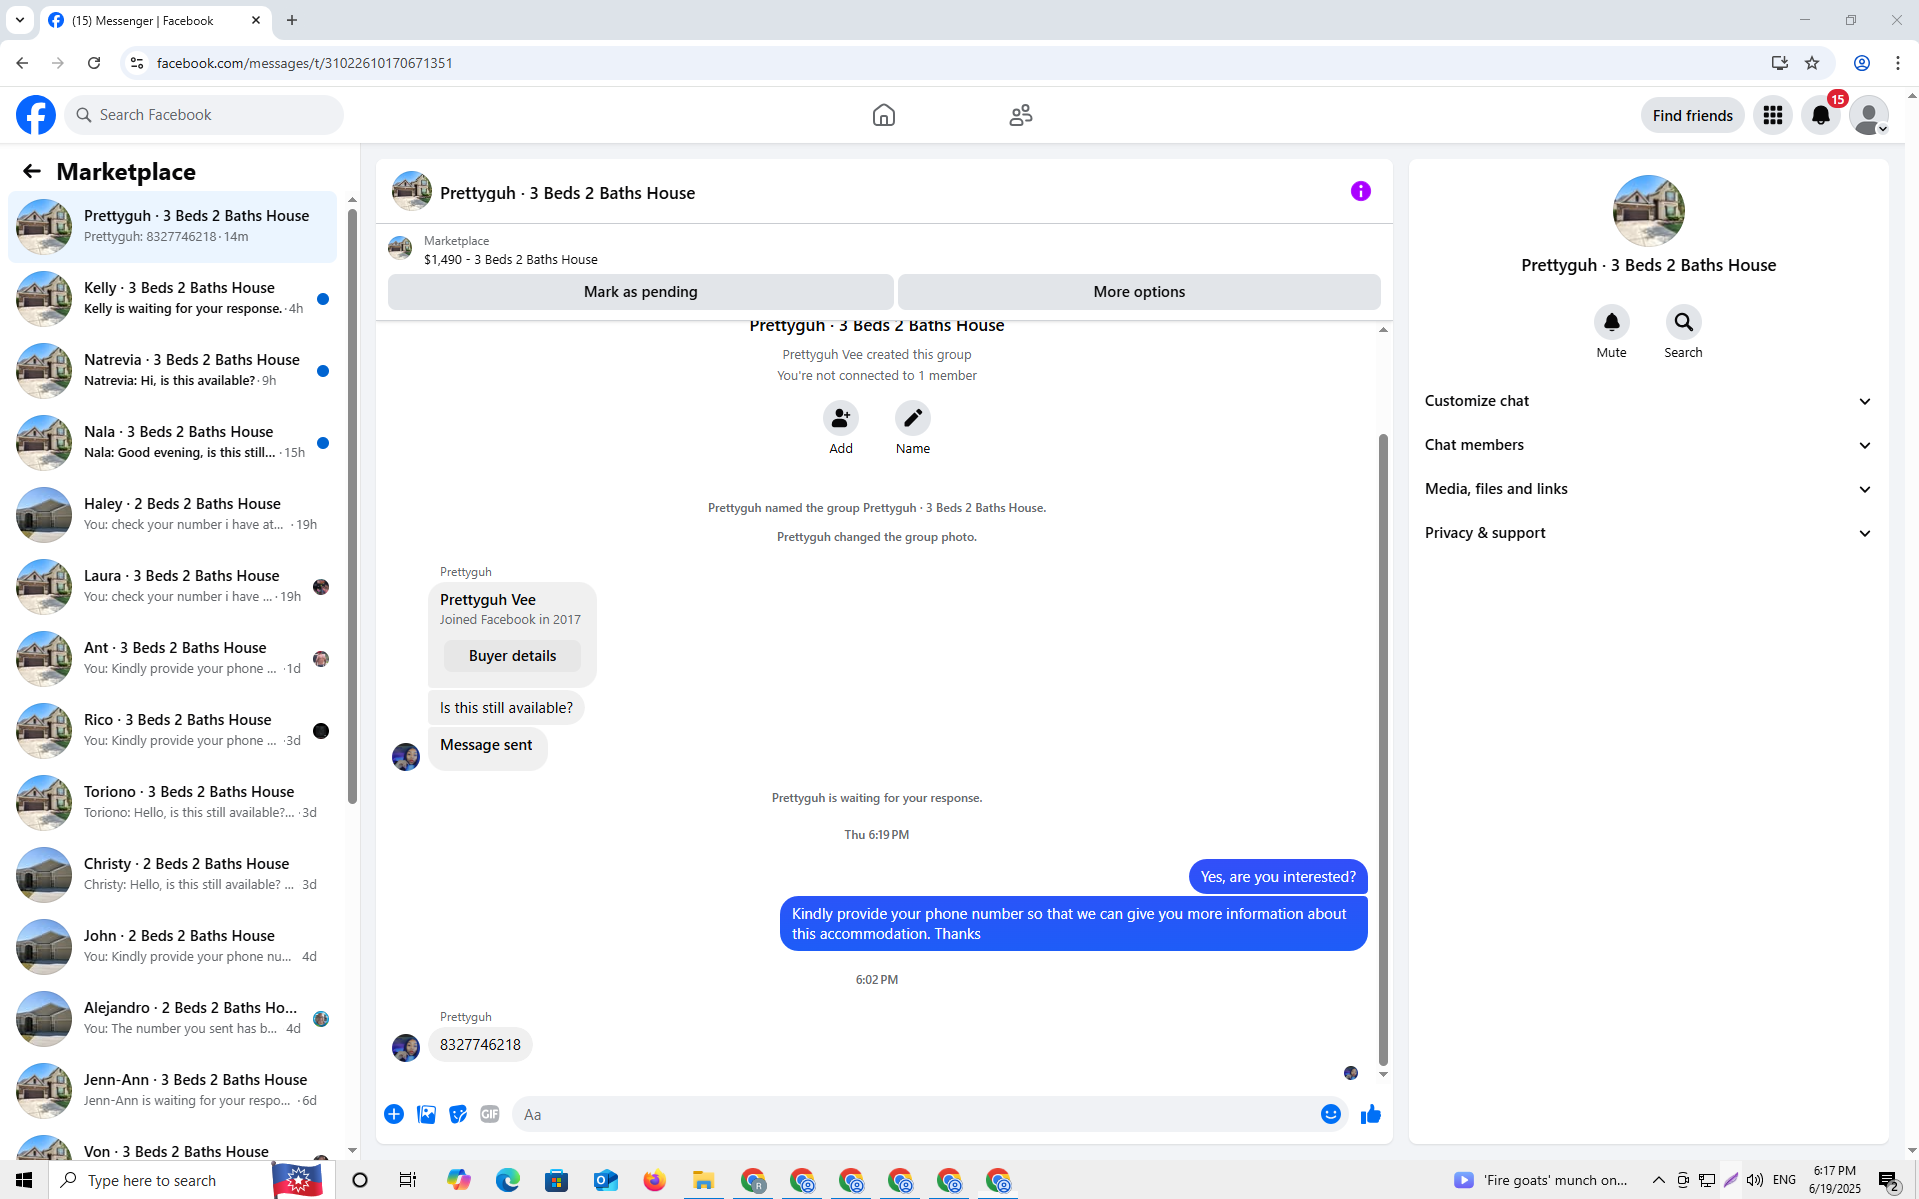Mute this conversation
The width and height of the screenshot is (1919, 1199).
1611,322
